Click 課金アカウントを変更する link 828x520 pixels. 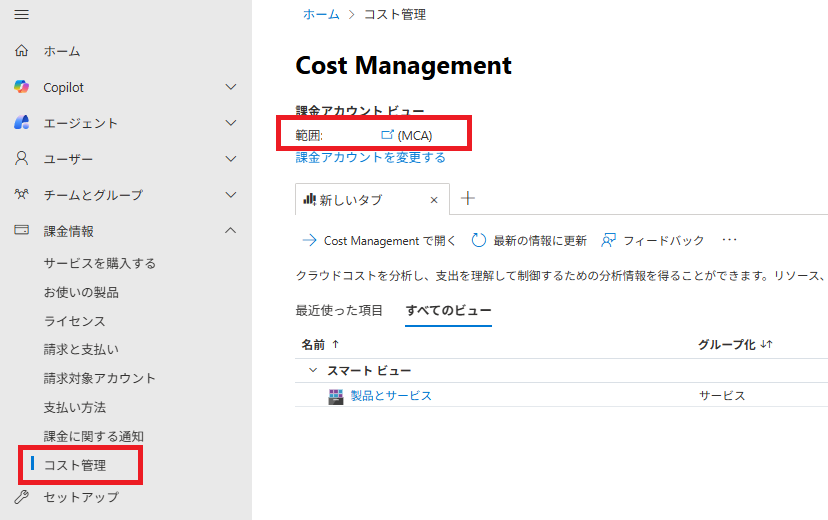370,157
